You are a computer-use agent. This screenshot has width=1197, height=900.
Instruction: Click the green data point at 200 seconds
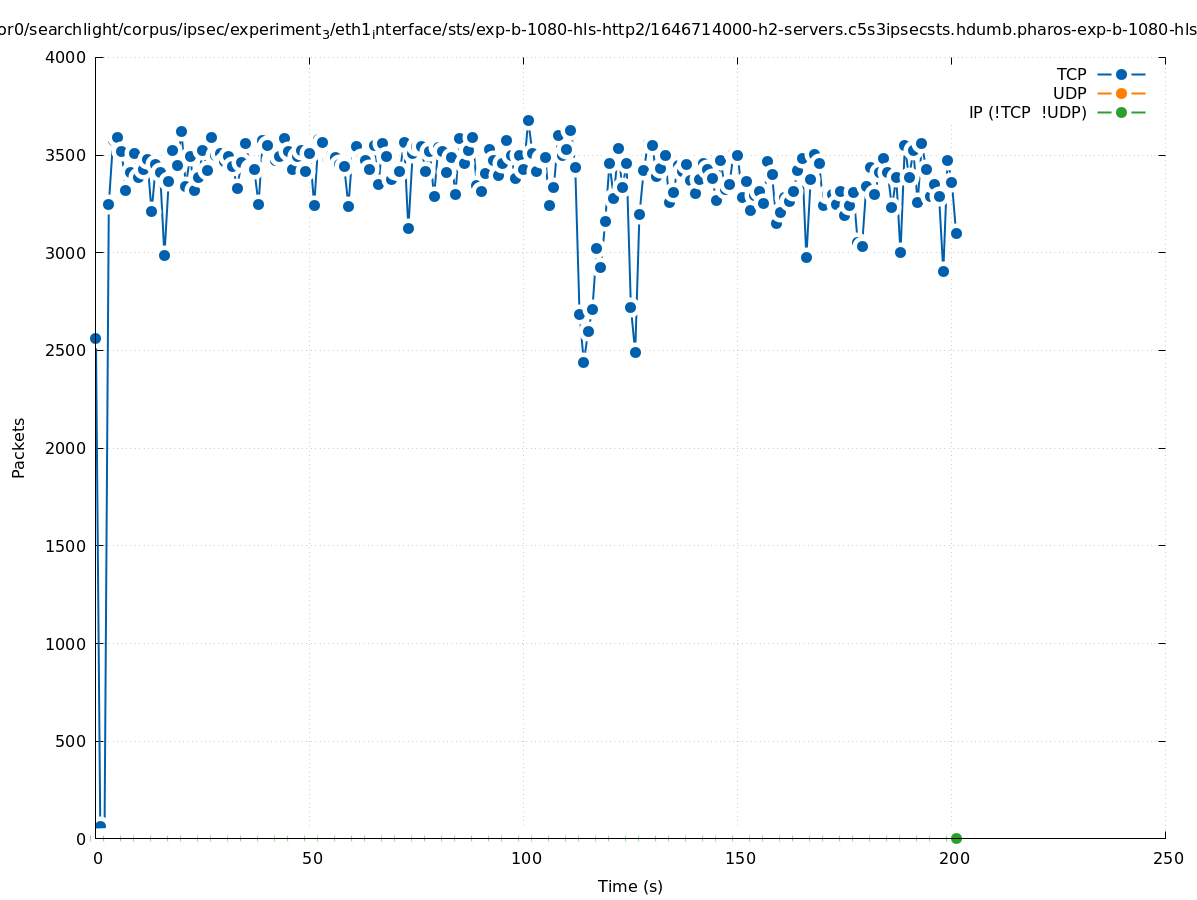pyautogui.click(x=956, y=838)
